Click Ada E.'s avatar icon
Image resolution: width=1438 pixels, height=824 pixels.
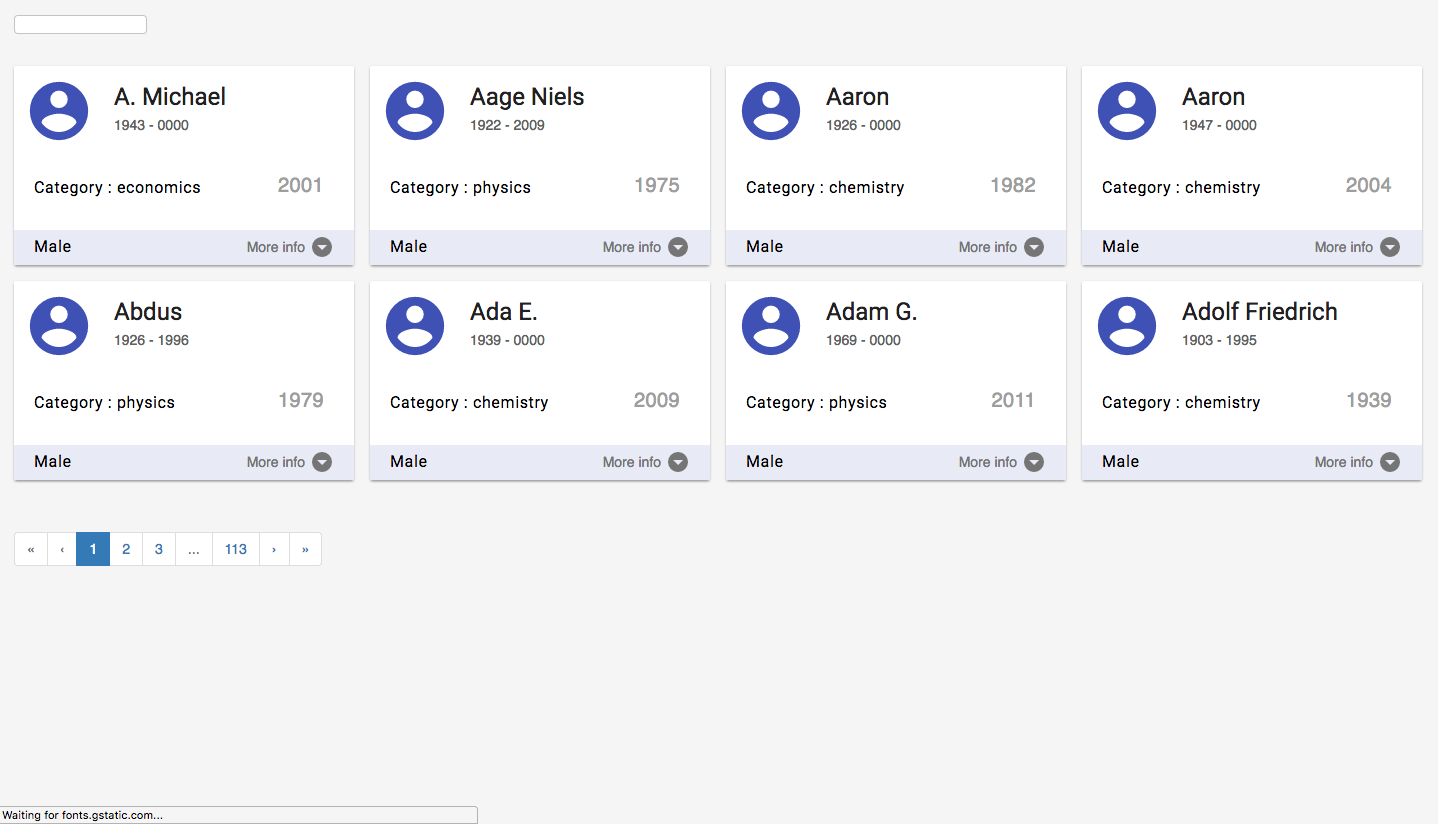point(415,326)
